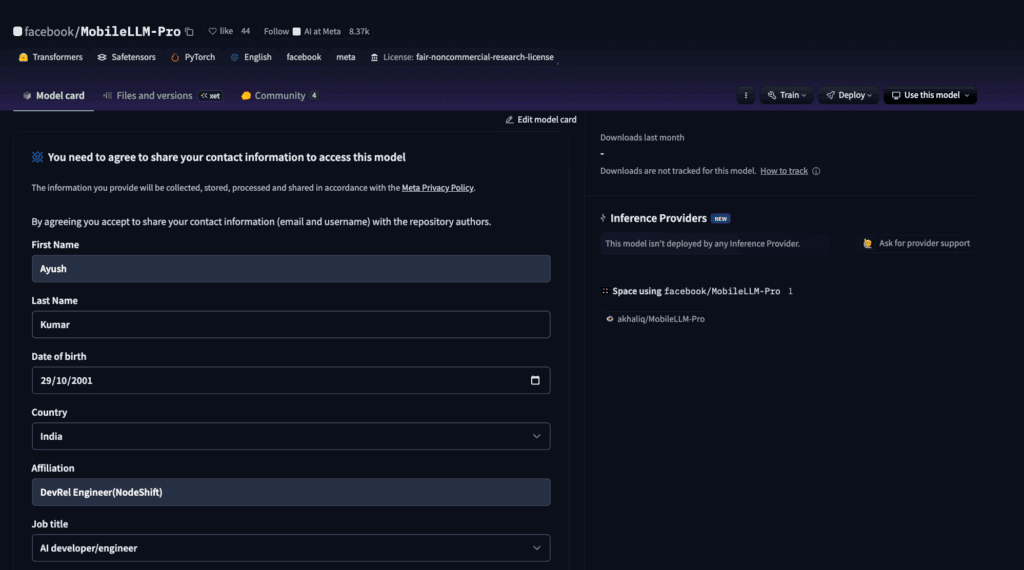This screenshot has width=1024, height=570.
Task: Expand the Job title dropdown
Action: point(291,548)
